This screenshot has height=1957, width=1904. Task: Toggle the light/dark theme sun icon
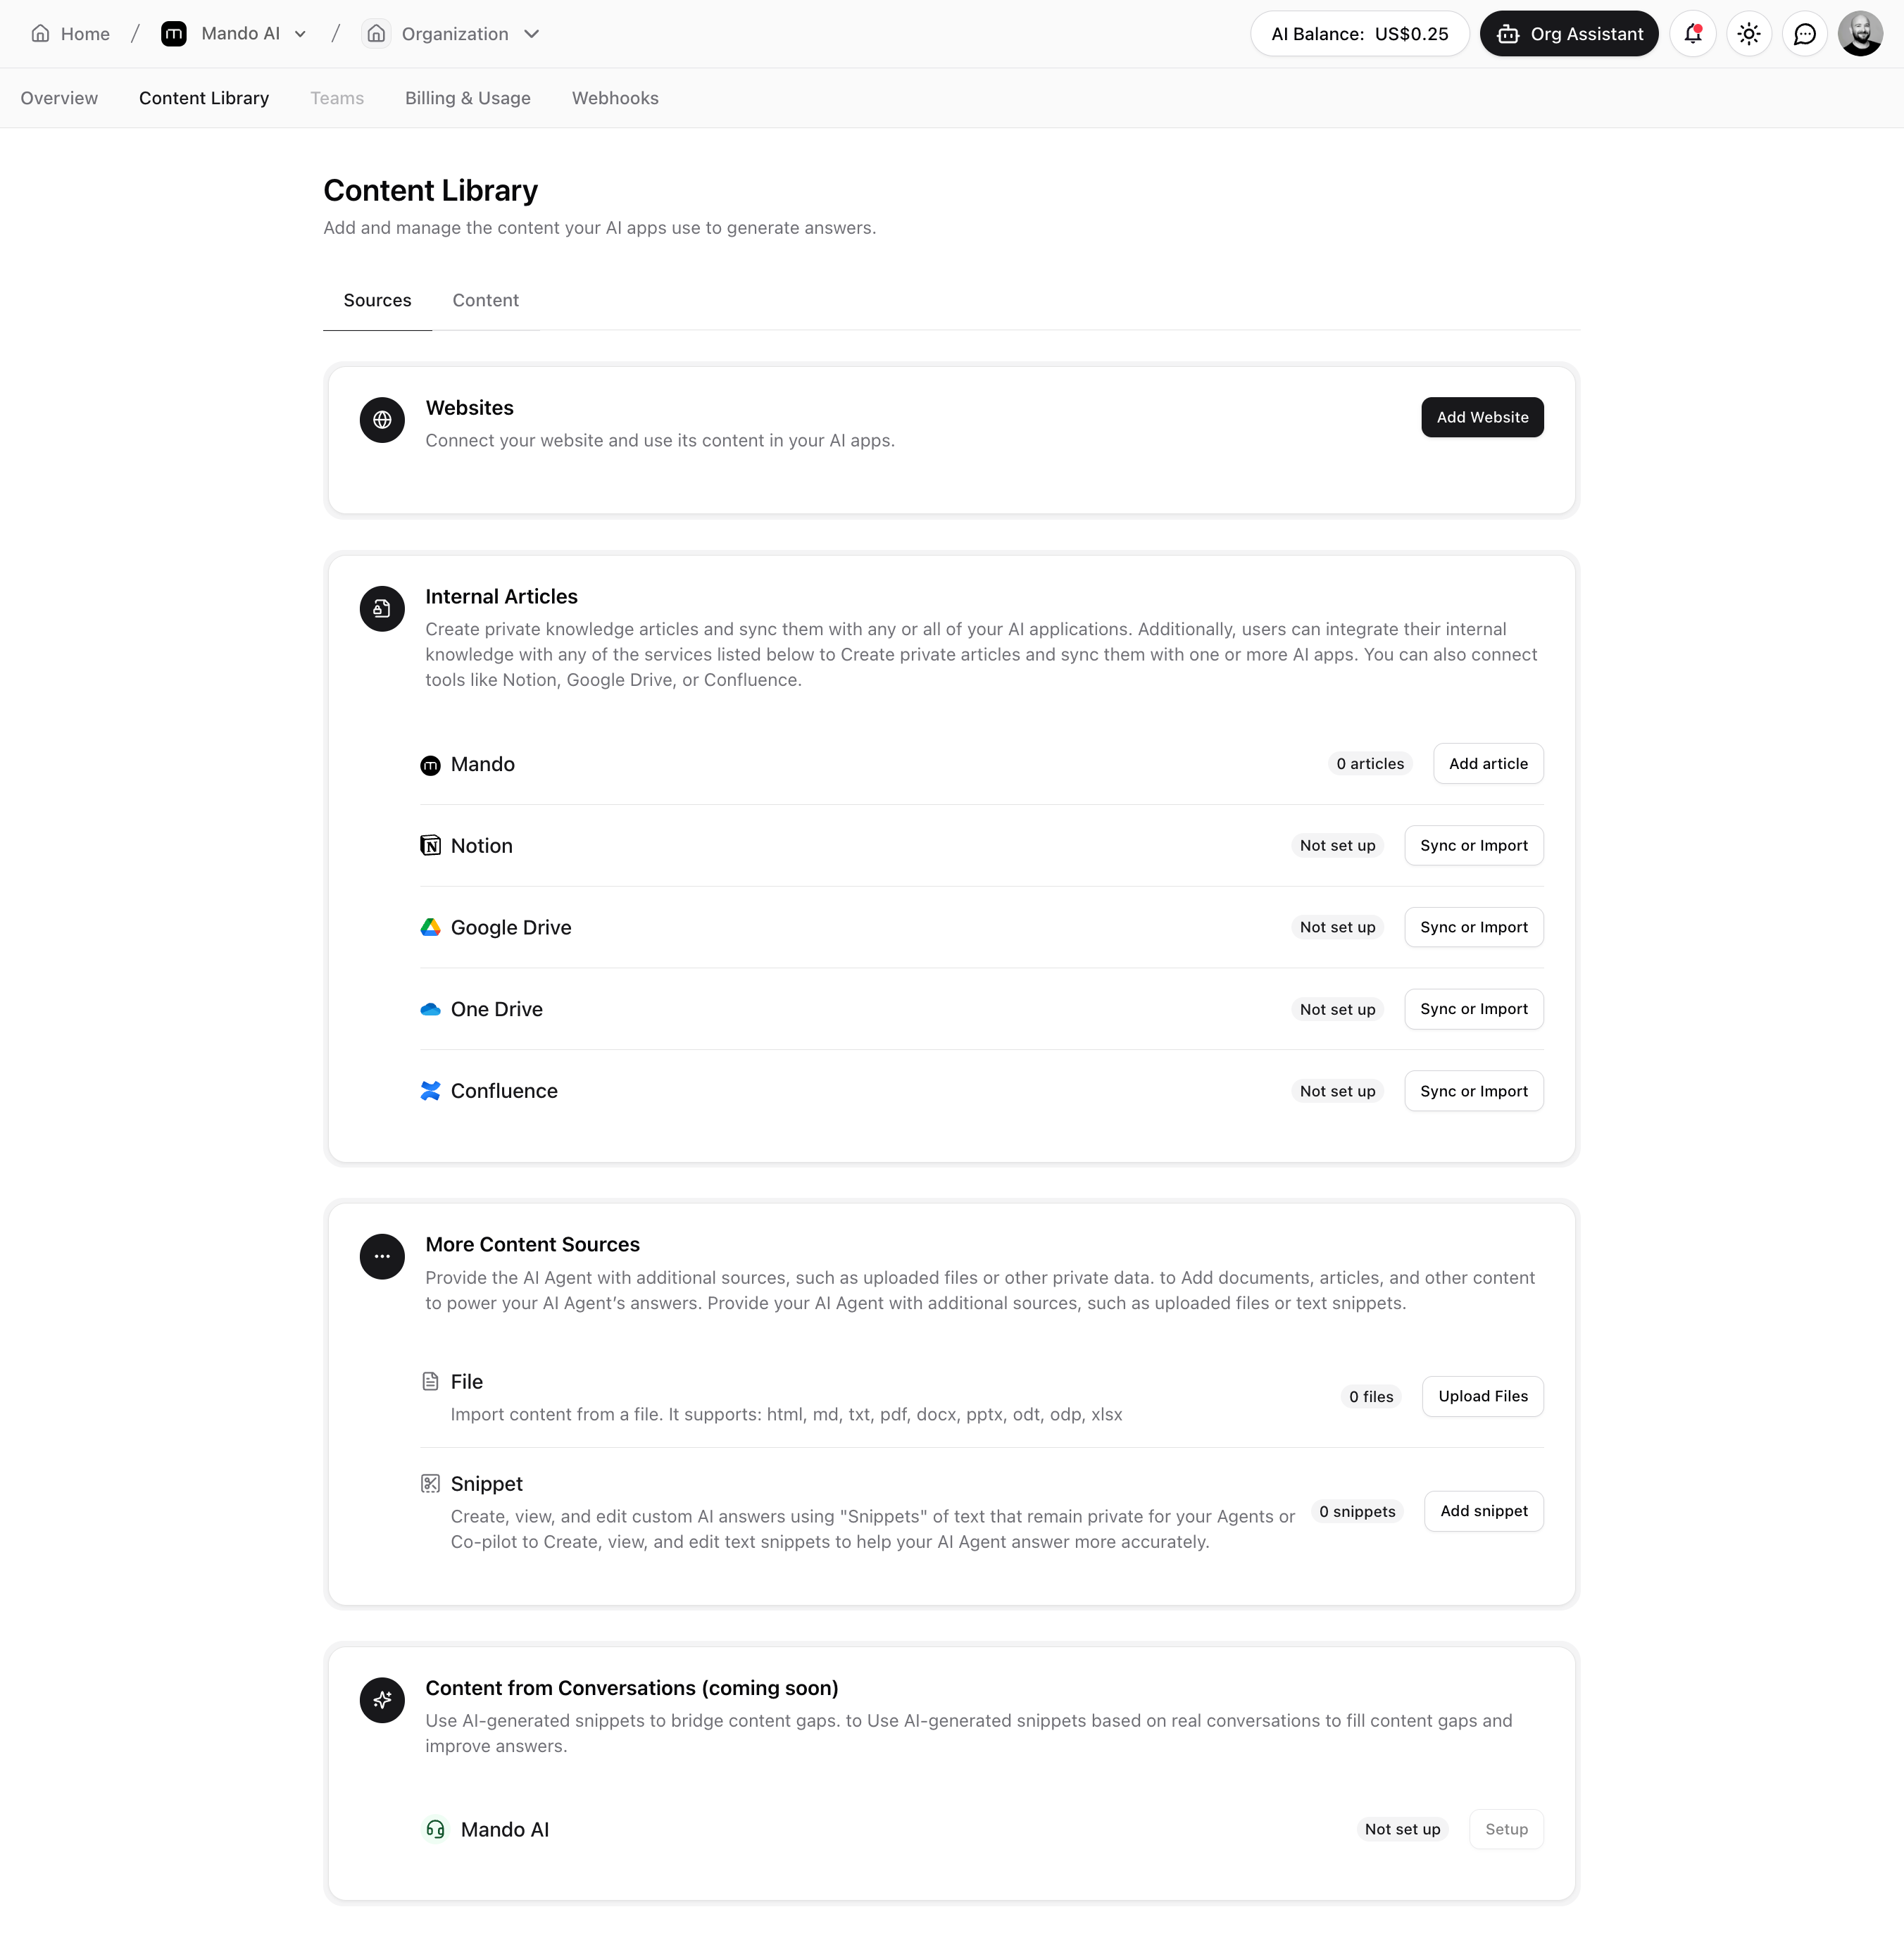[1748, 34]
